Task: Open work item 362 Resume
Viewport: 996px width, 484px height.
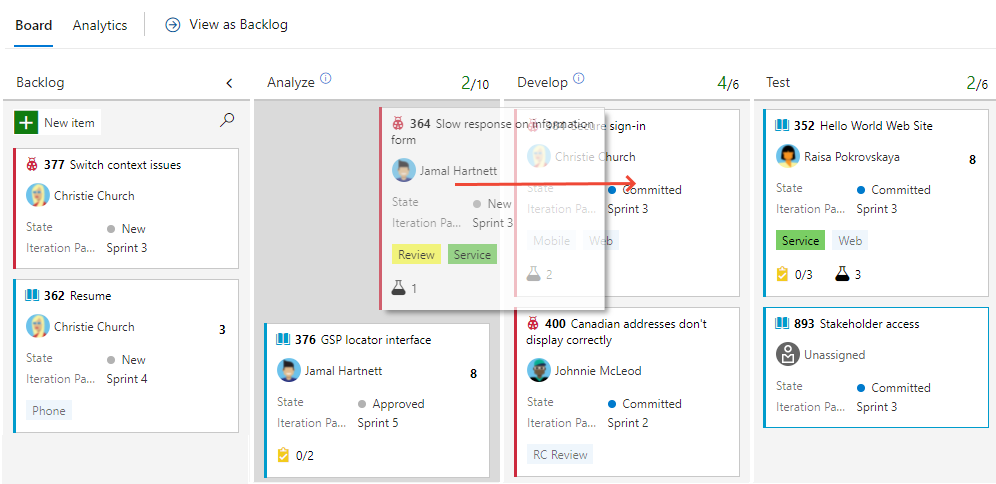Action: click(90, 296)
